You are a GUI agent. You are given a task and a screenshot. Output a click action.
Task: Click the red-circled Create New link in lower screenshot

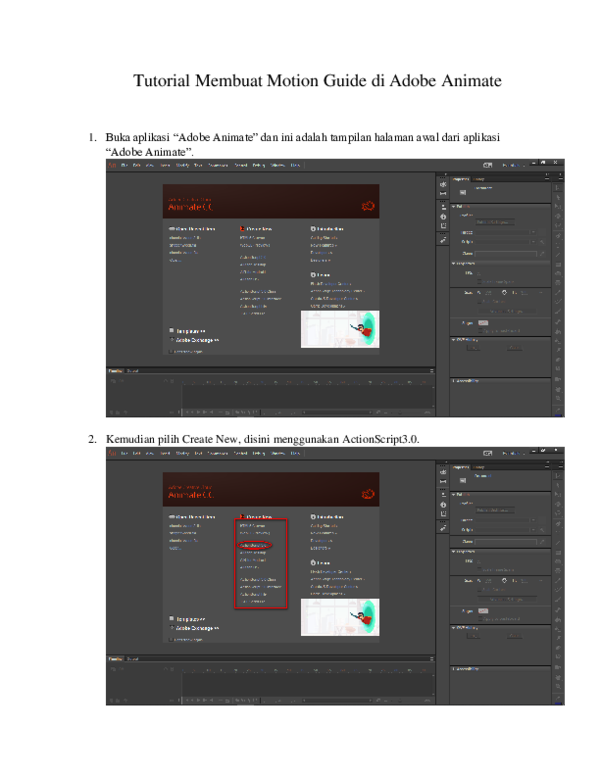tap(254, 546)
